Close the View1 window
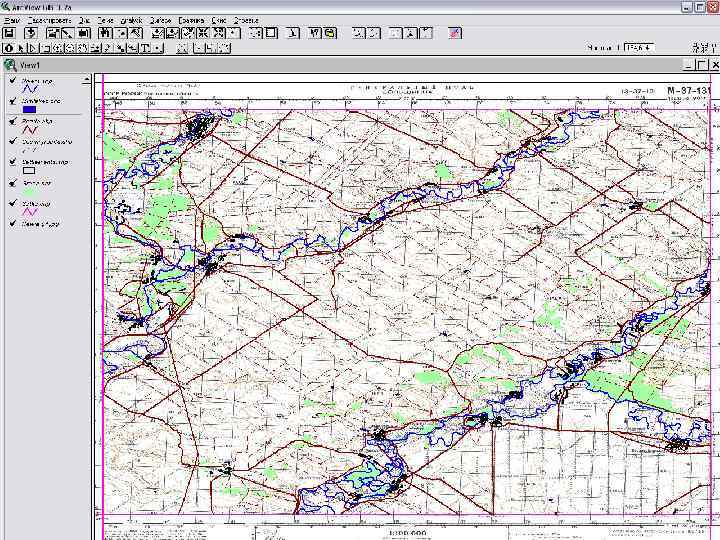Image resolution: width=720 pixels, height=540 pixels. [x=714, y=65]
